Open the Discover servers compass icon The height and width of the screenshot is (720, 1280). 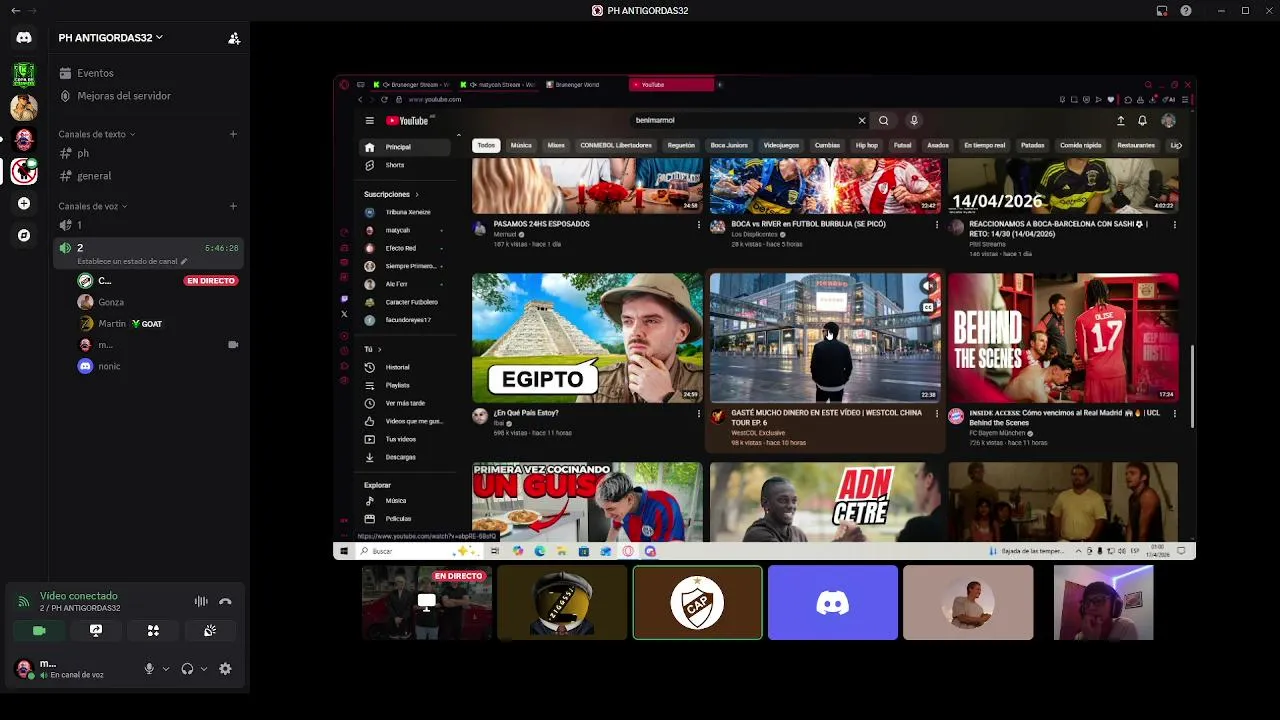[24, 236]
